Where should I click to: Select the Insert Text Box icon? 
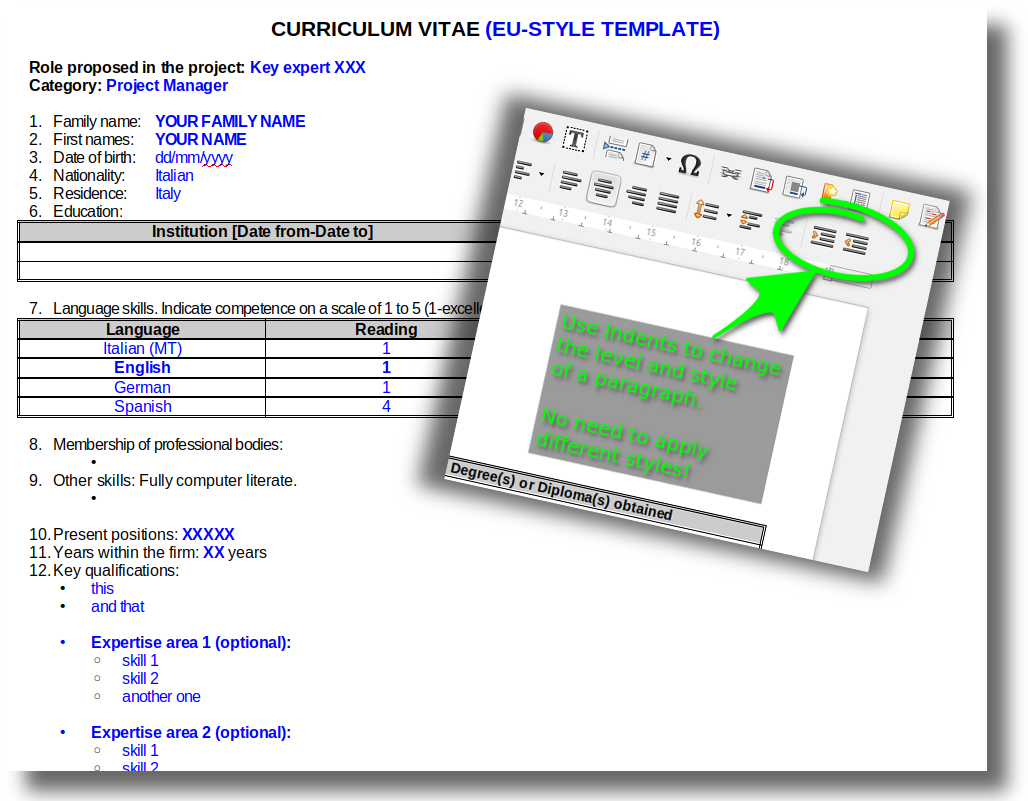click(575, 140)
